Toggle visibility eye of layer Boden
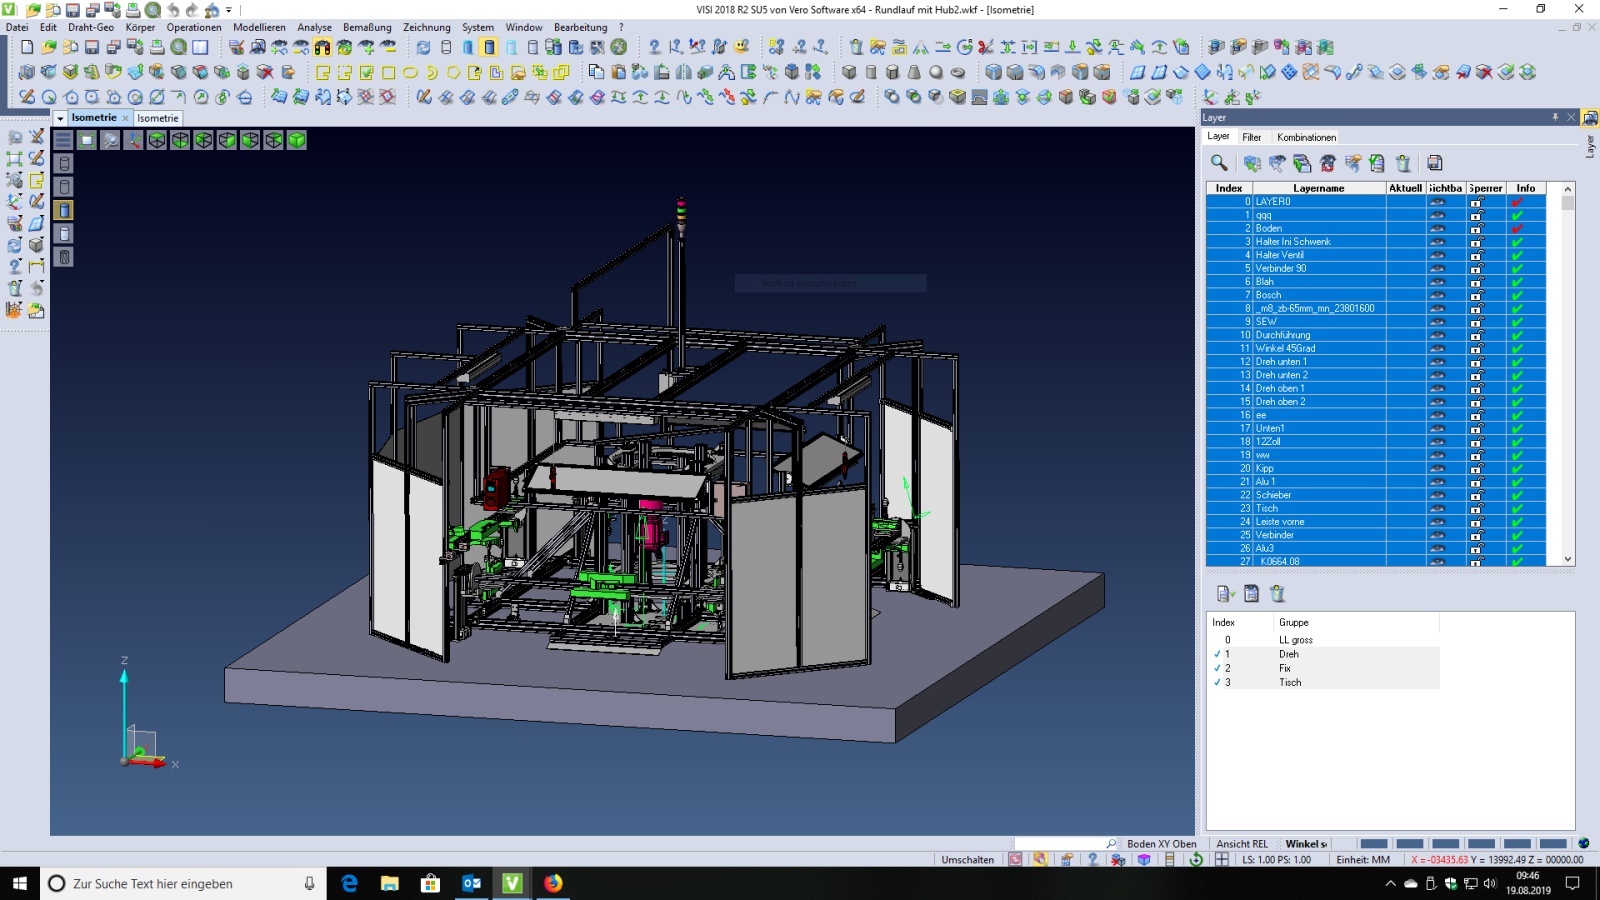1600x900 pixels. (1437, 228)
